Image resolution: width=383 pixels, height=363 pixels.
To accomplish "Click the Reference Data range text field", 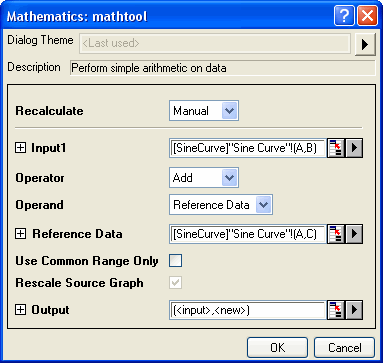I will 248,234.
